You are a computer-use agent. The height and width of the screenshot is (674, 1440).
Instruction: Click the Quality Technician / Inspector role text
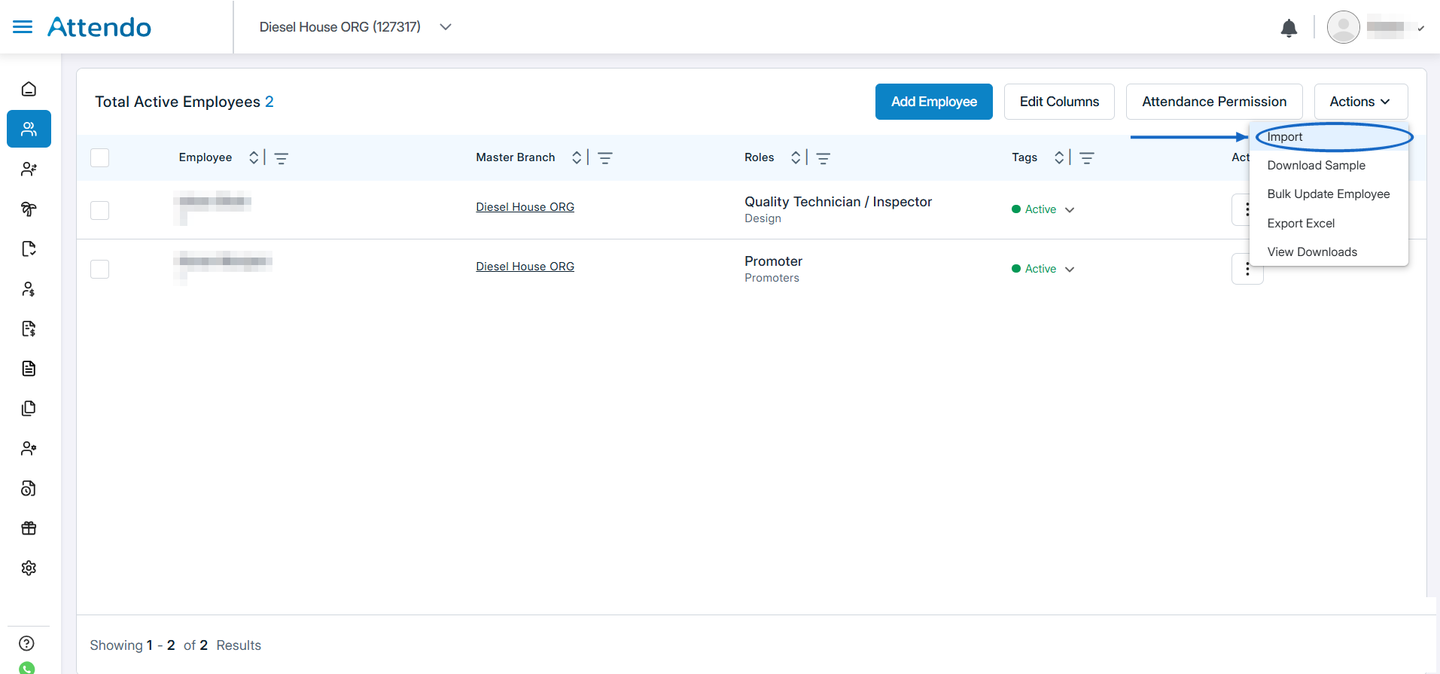click(x=838, y=202)
